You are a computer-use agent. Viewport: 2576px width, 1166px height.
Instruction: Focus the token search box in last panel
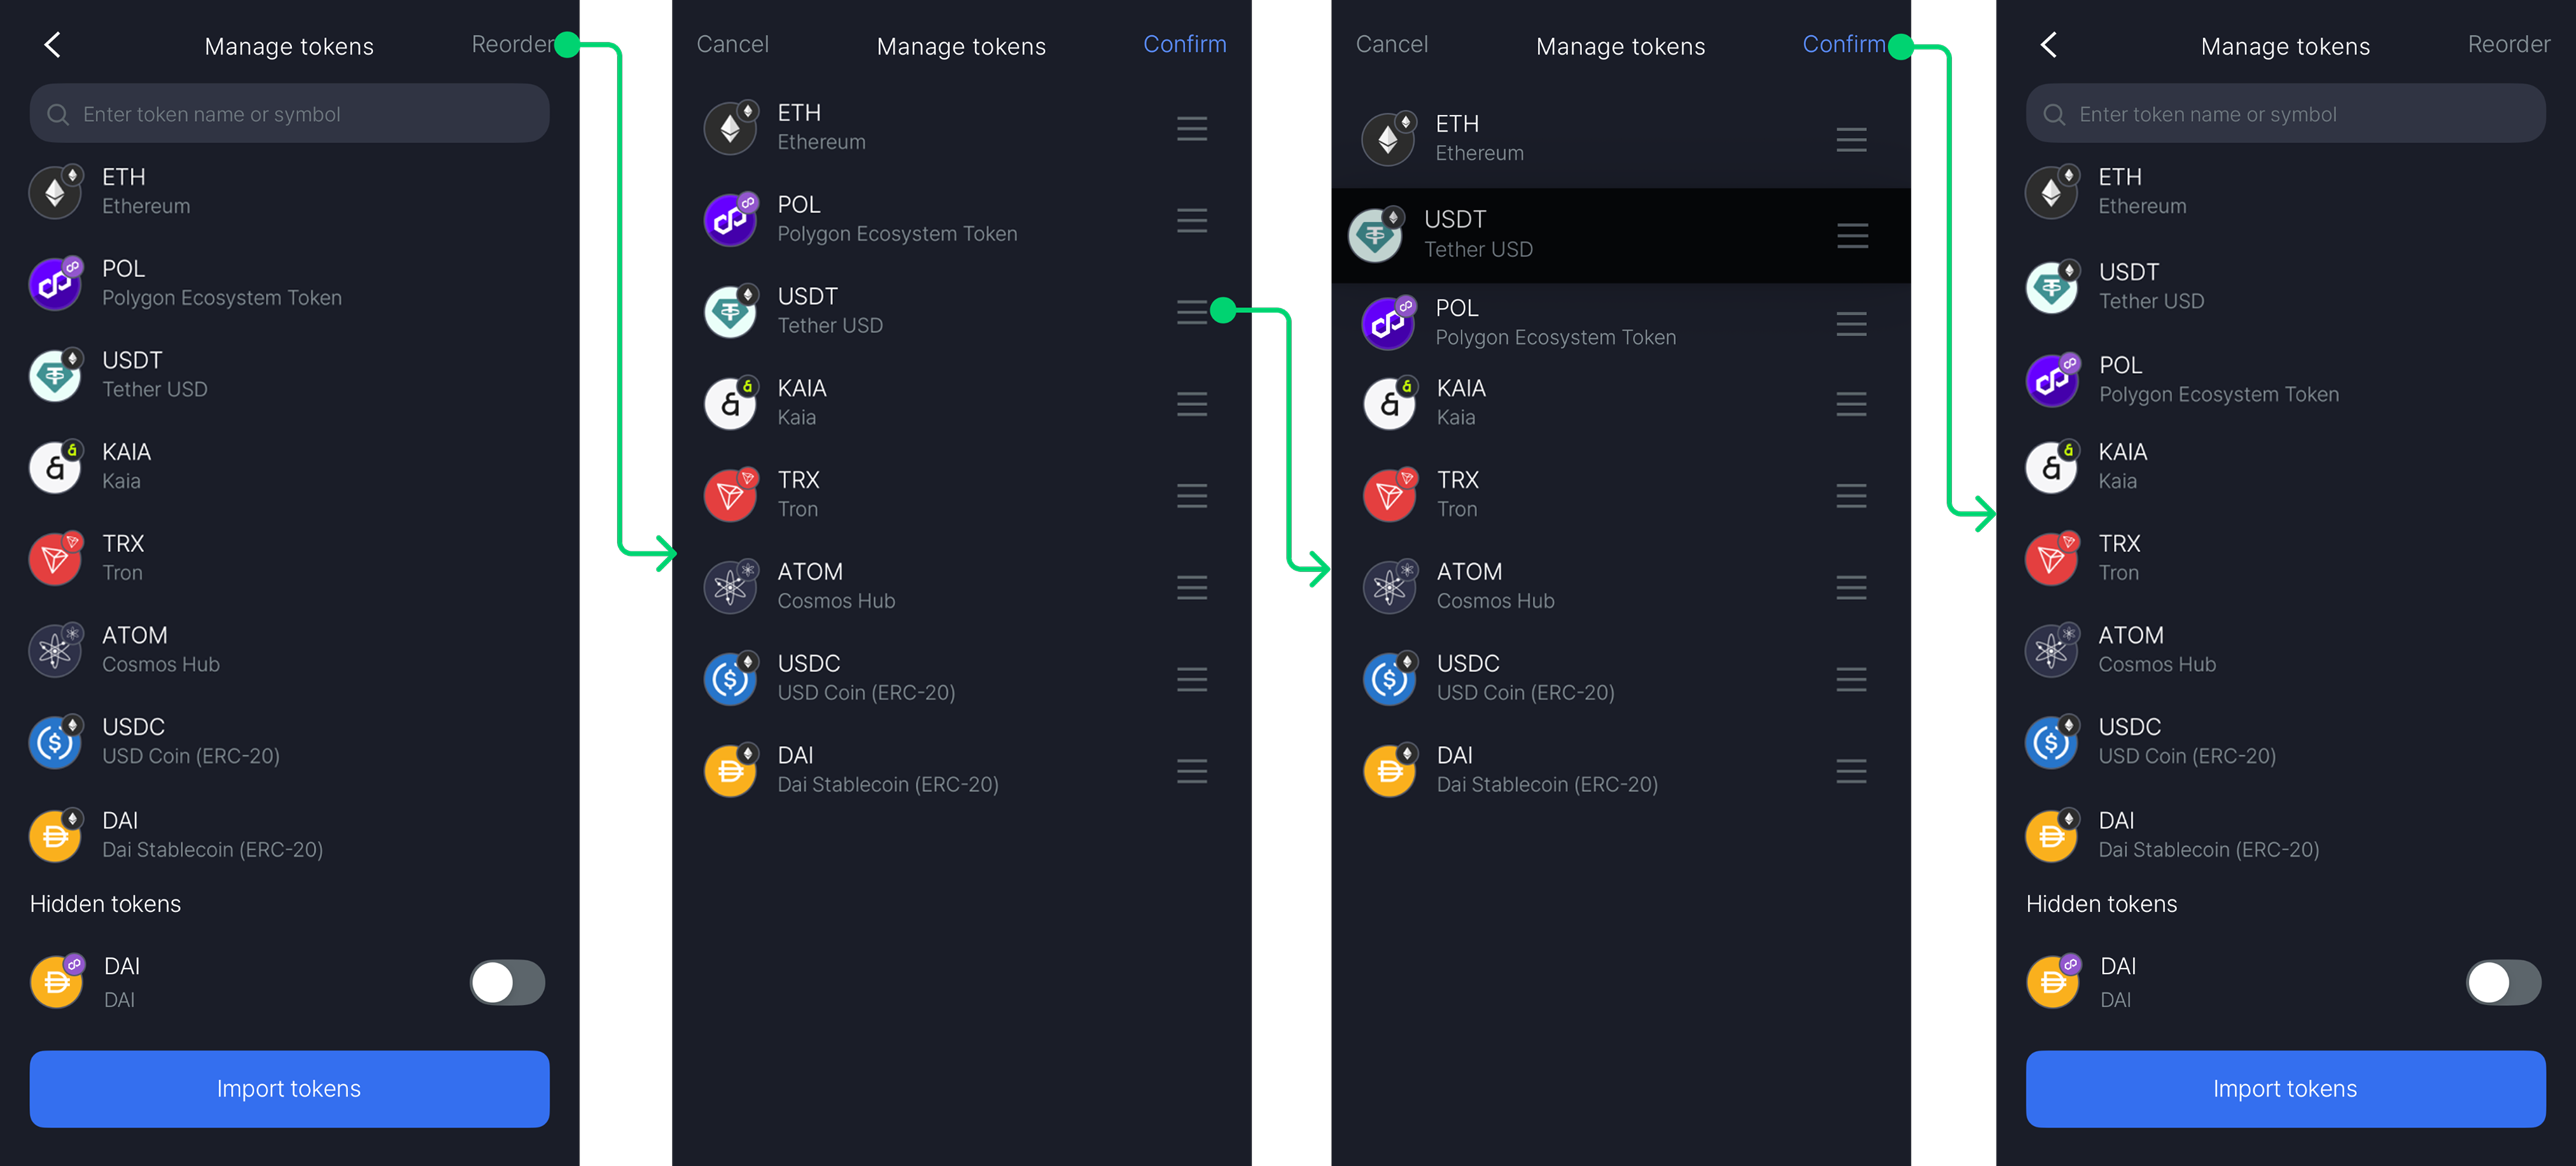coord(2285,114)
